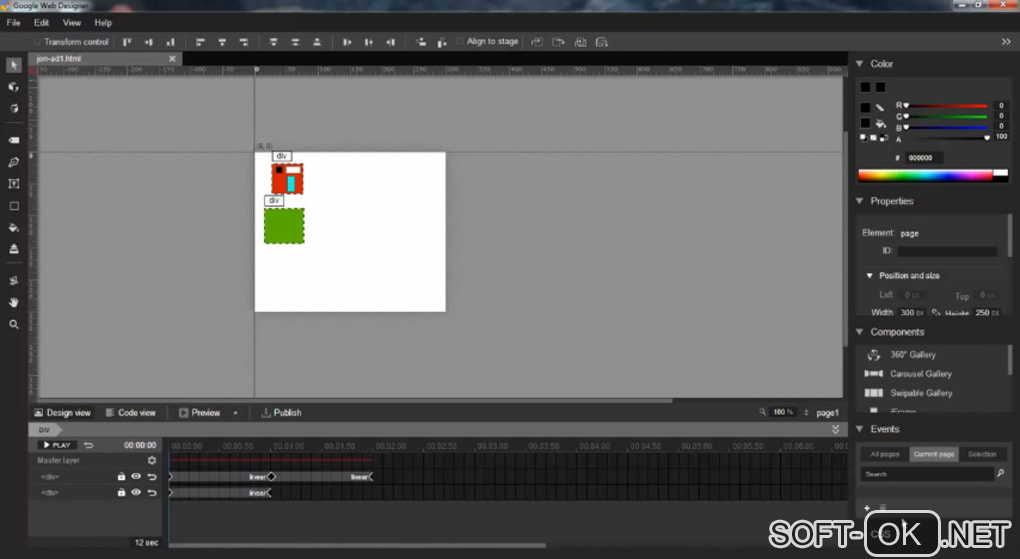The height and width of the screenshot is (559, 1020).
Task: Adjust the red R slider
Action: [x=946, y=105]
